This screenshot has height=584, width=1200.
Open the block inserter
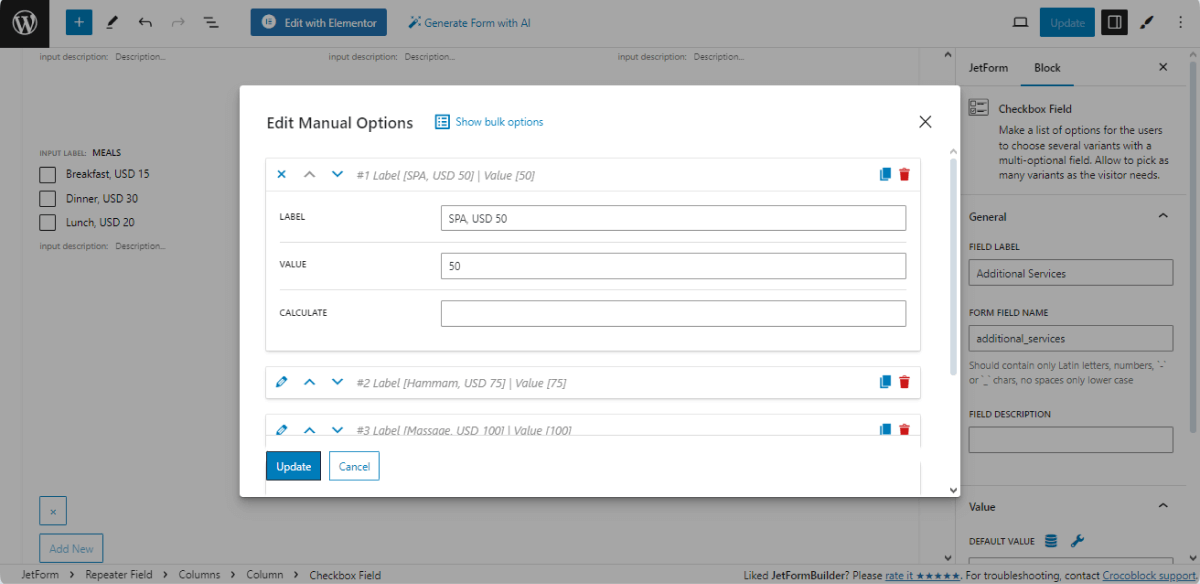(x=78, y=21)
